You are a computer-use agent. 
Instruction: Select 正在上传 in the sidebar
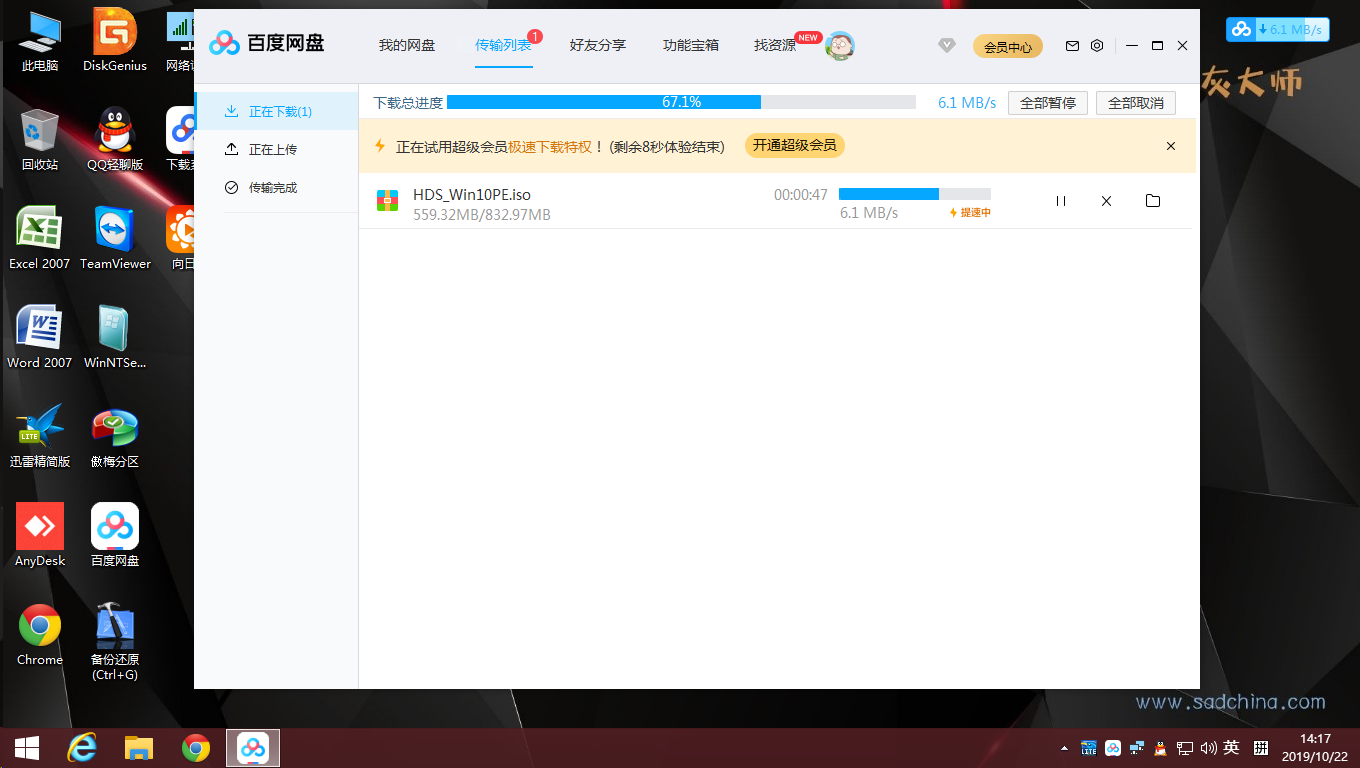point(276,149)
